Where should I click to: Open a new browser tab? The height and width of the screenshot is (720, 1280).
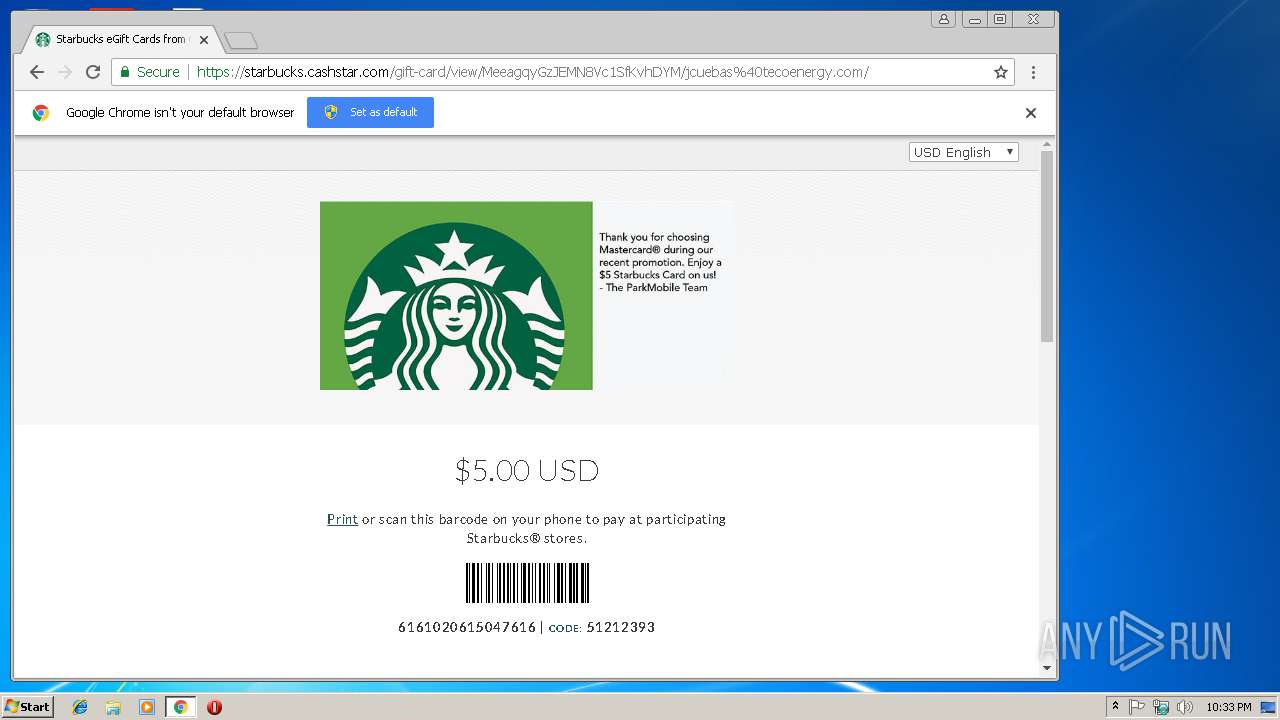pyautogui.click(x=241, y=40)
